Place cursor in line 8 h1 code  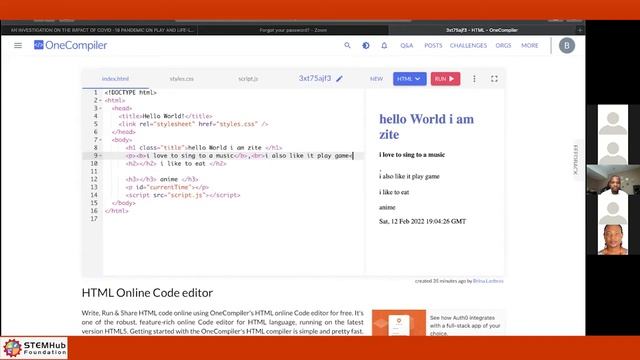pyautogui.click(x=203, y=148)
